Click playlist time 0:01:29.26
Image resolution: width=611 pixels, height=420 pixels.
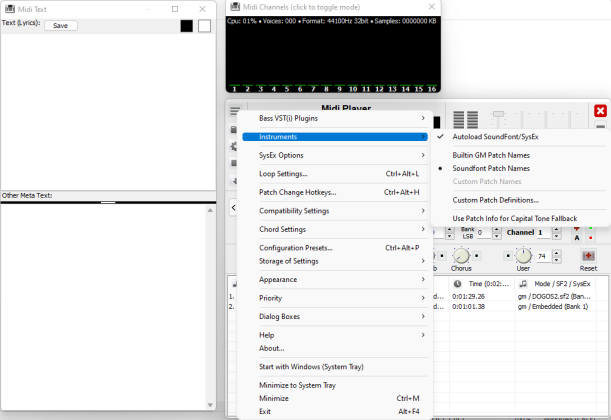(468, 296)
